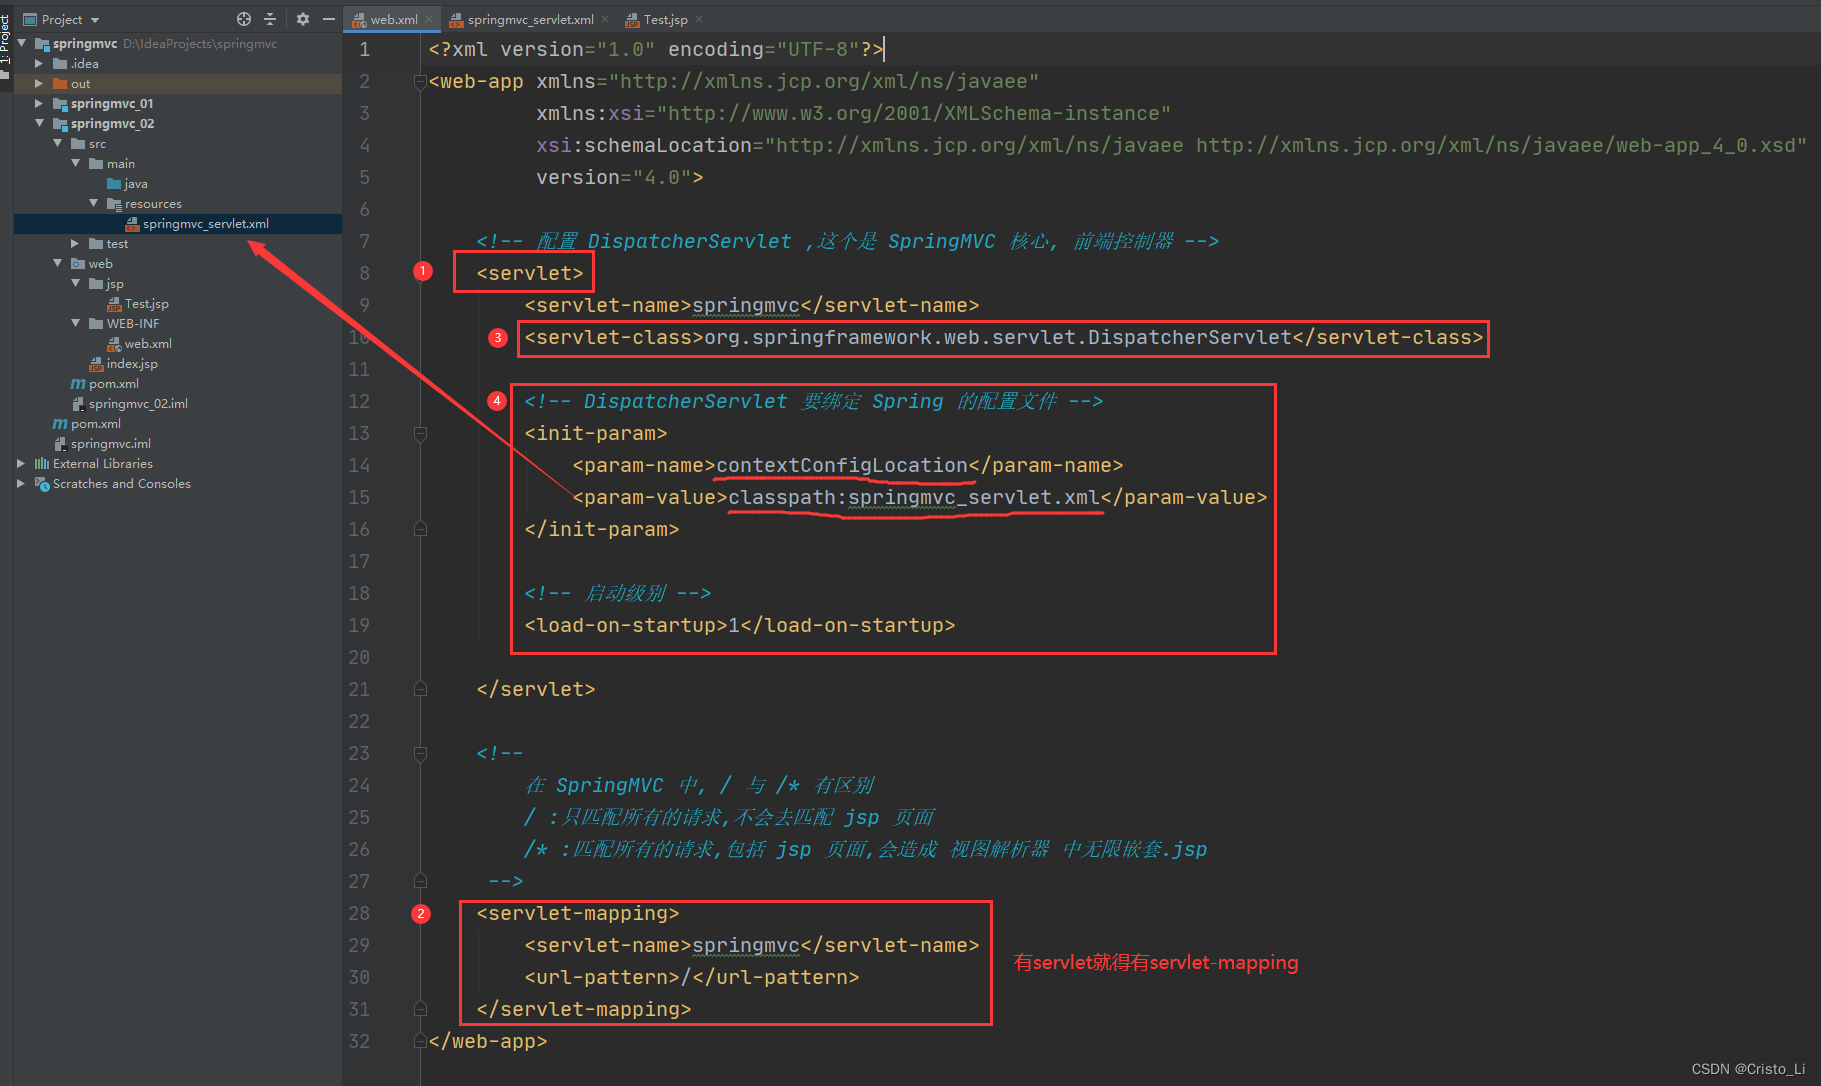This screenshot has height=1086, width=1821.
Task: Collapse the WEB-INF folder
Action: point(75,323)
